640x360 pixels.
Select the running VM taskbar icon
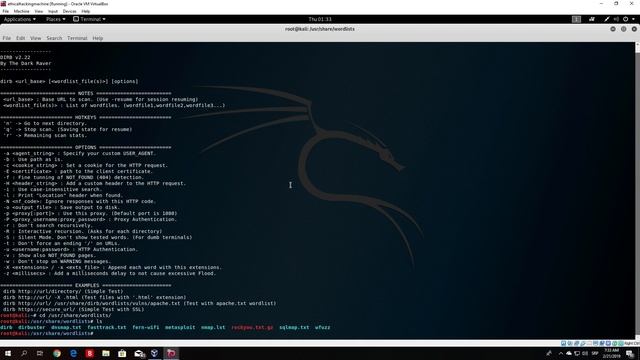[171, 353]
